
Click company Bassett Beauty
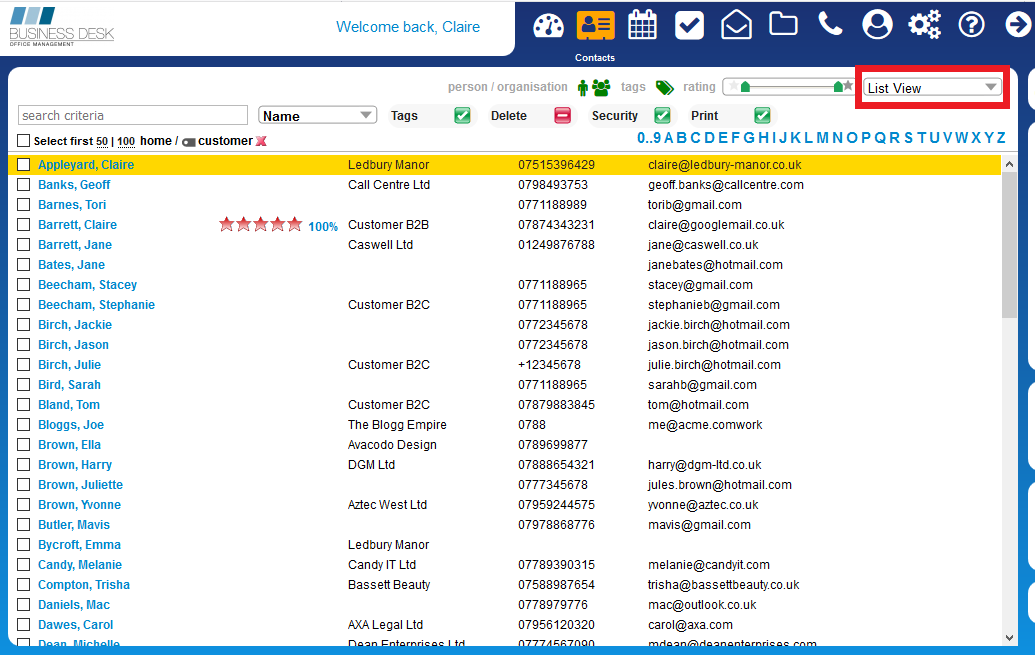[389, 584]
